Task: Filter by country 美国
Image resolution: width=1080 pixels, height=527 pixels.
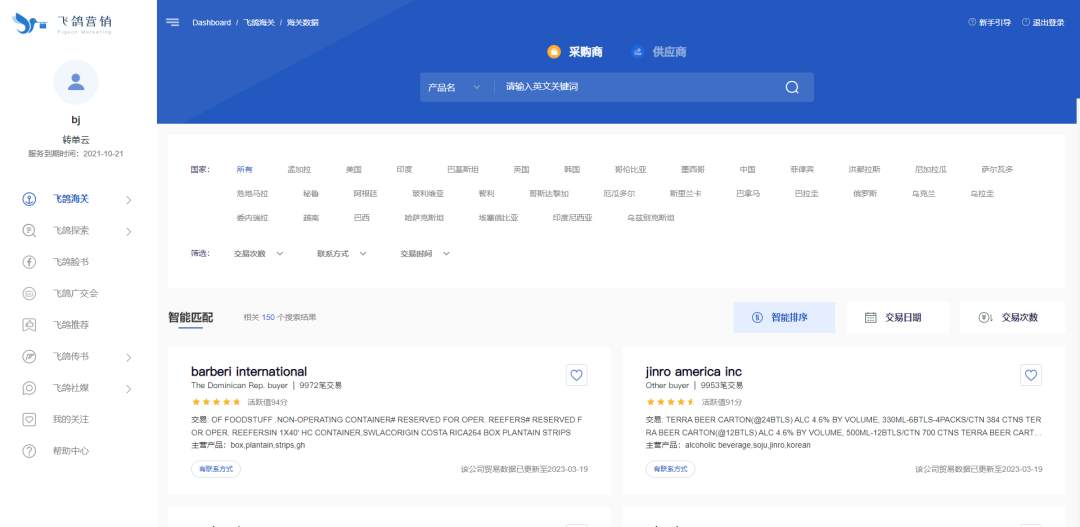Action: (x=353, y=169)
